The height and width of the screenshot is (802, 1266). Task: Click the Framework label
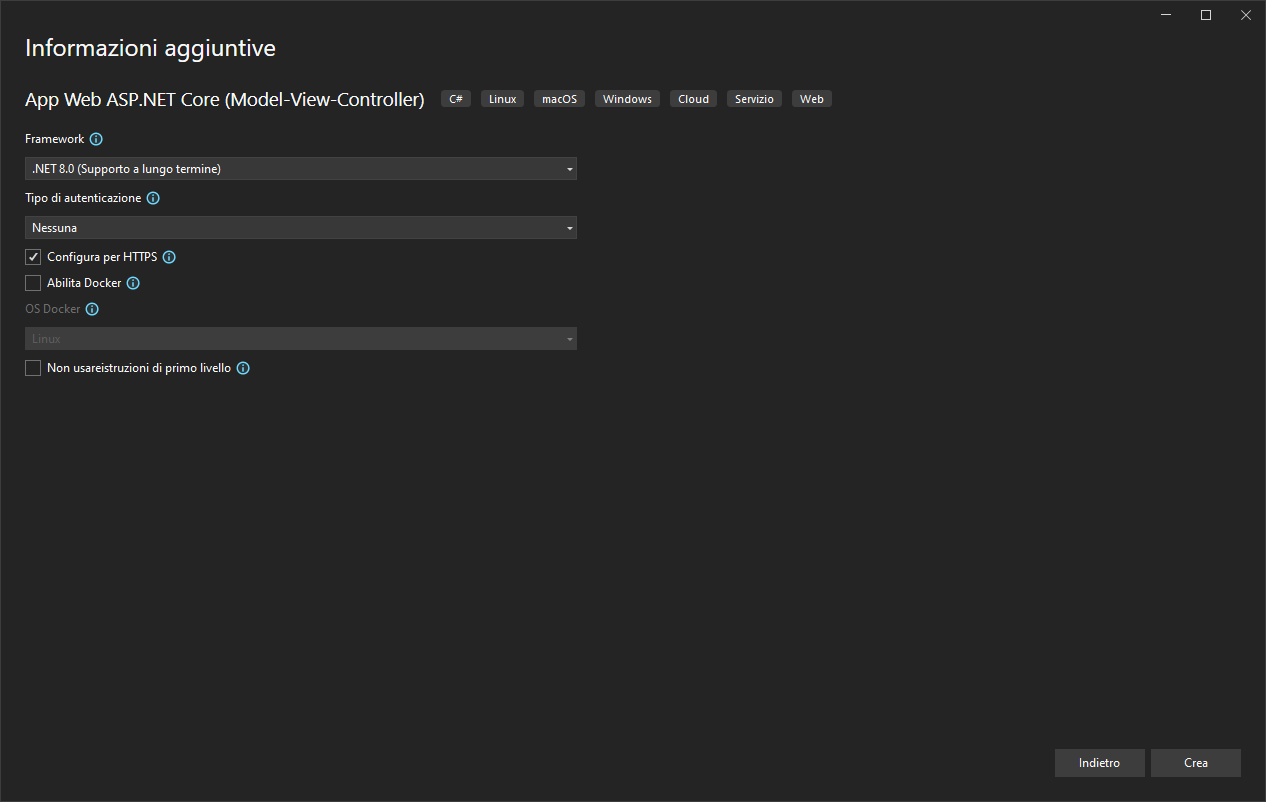[x=55, y=139]
